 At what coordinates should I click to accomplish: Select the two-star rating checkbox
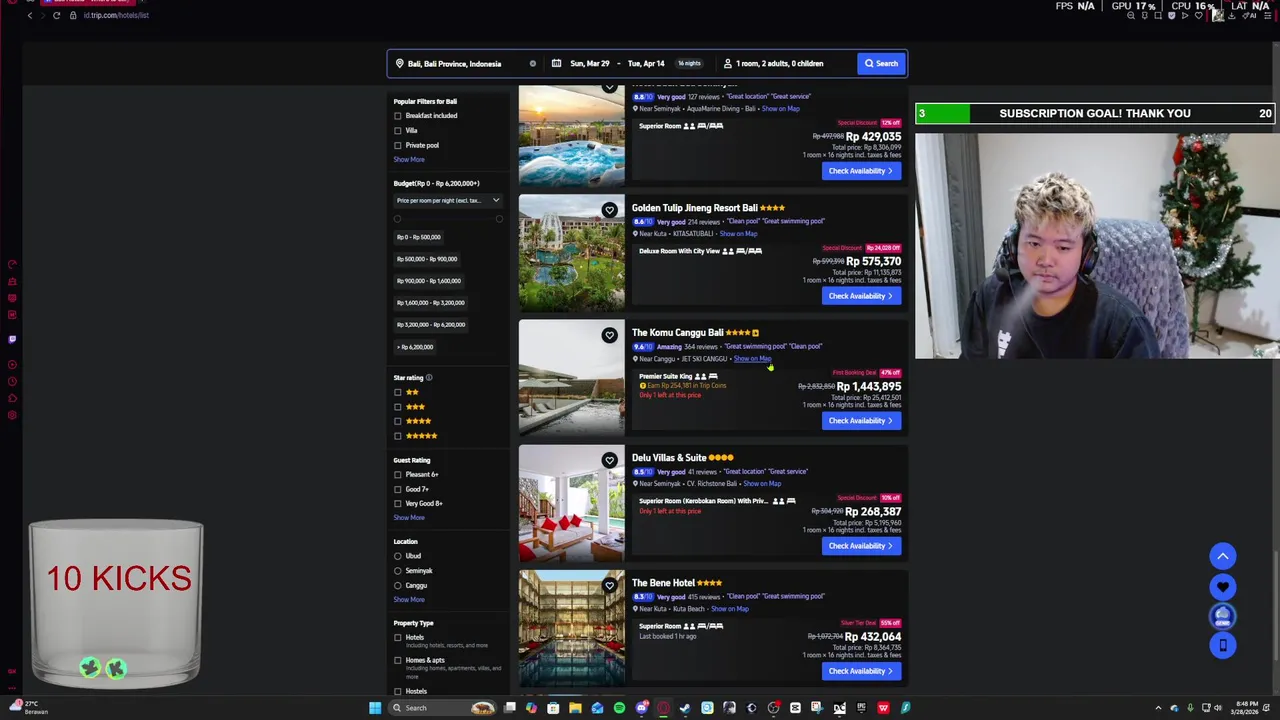click(398, 392)
